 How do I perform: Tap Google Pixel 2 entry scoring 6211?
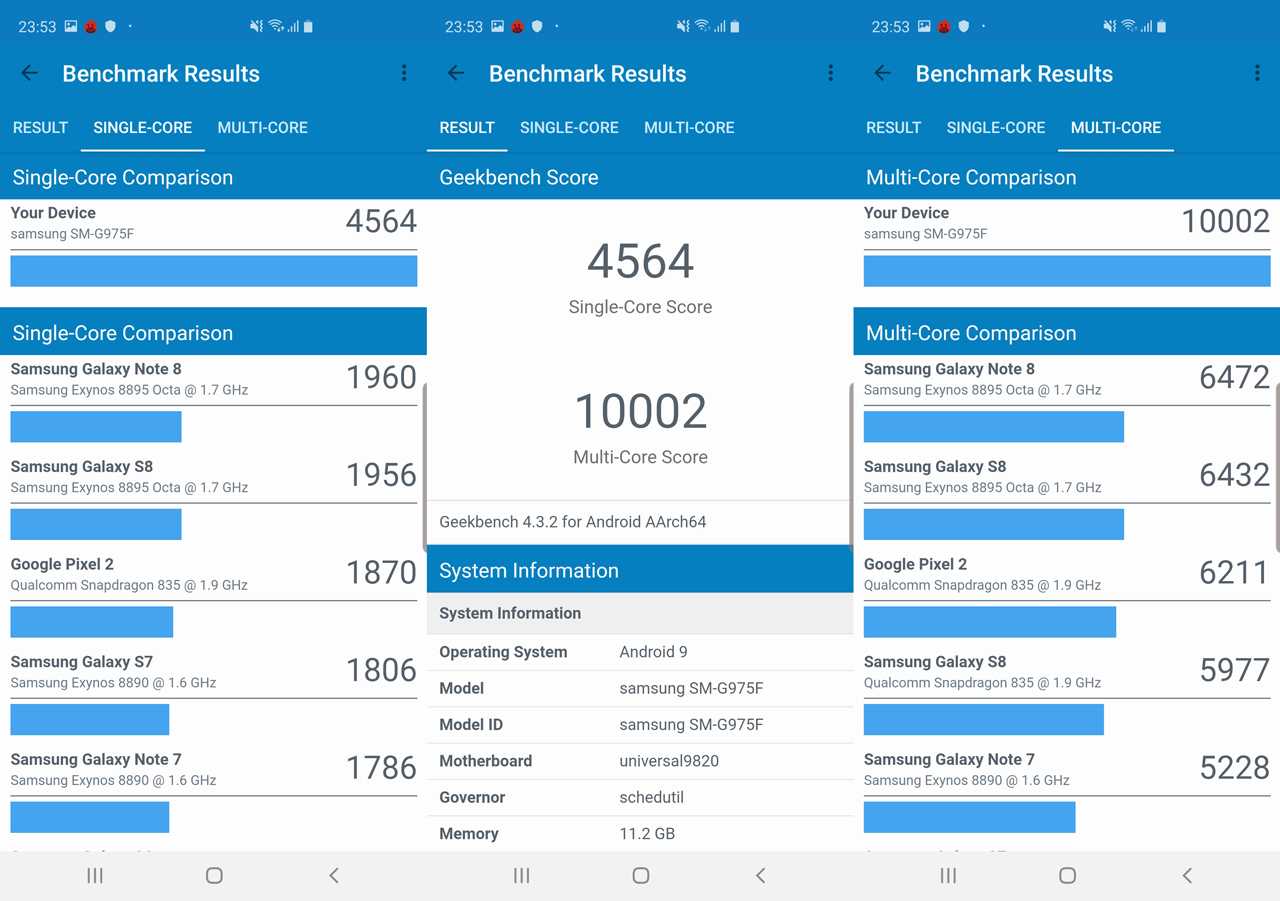coord(1066,574)
